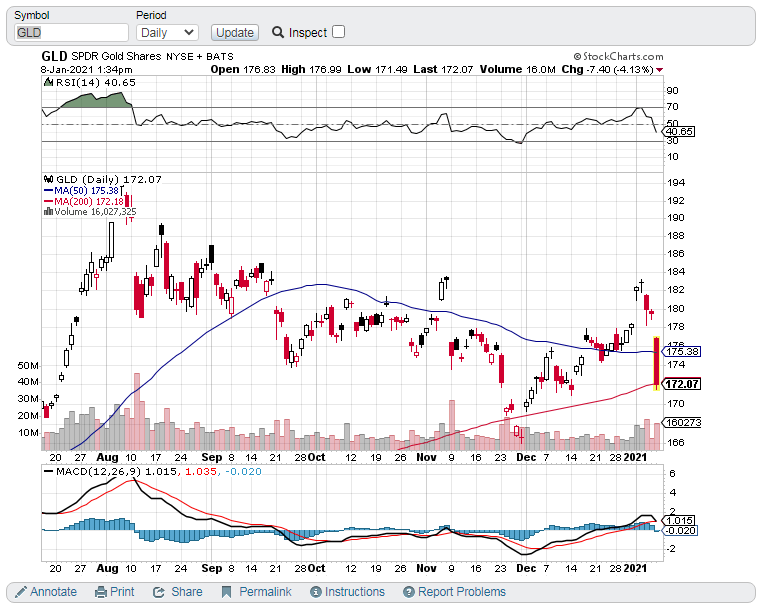Click the Print printer icon
784x608 pixels.
point(101,592)
